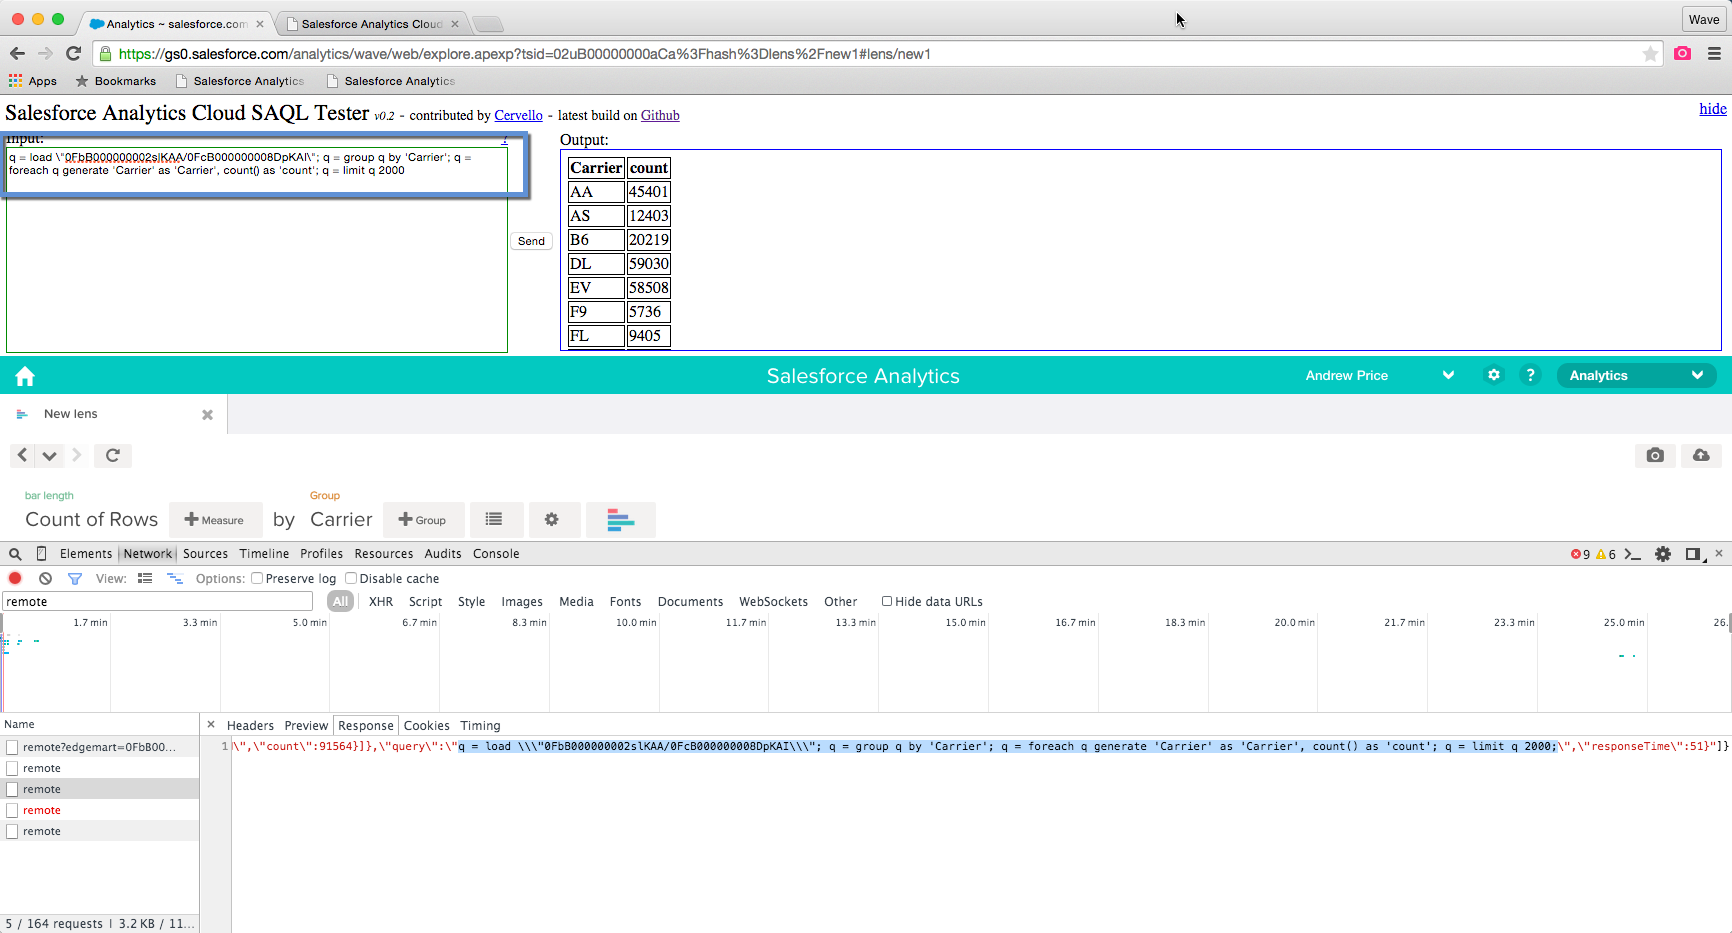Click the browser URL address bar

click(x=870, y=54)
